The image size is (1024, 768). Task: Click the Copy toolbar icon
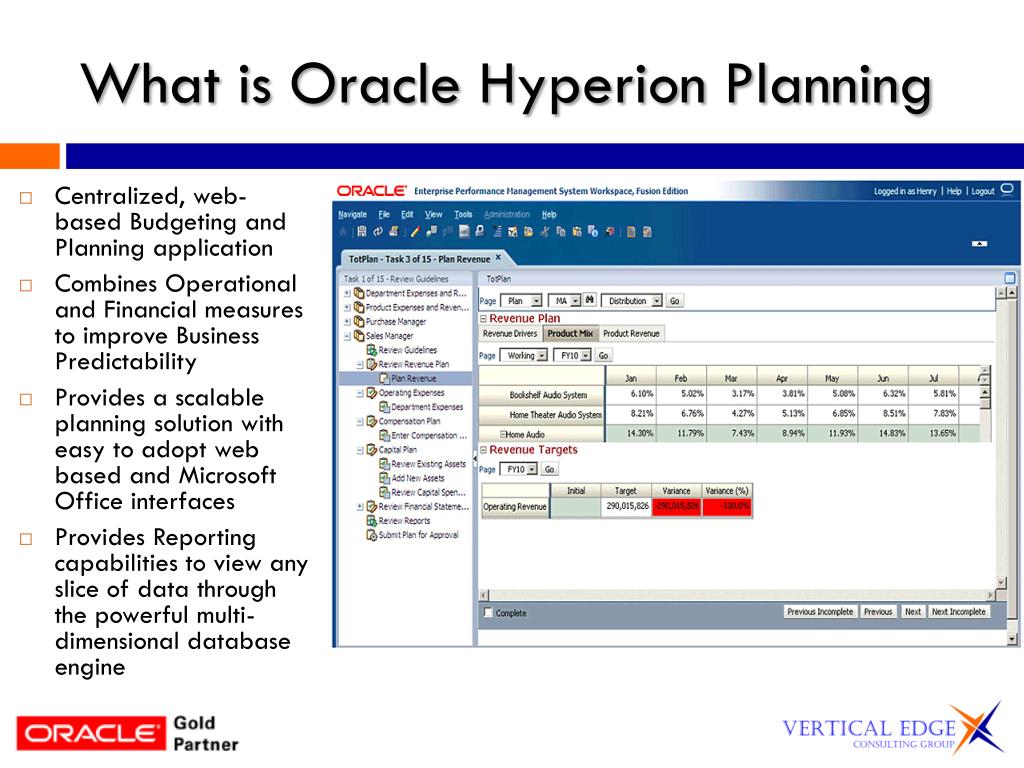coord(561,232)
